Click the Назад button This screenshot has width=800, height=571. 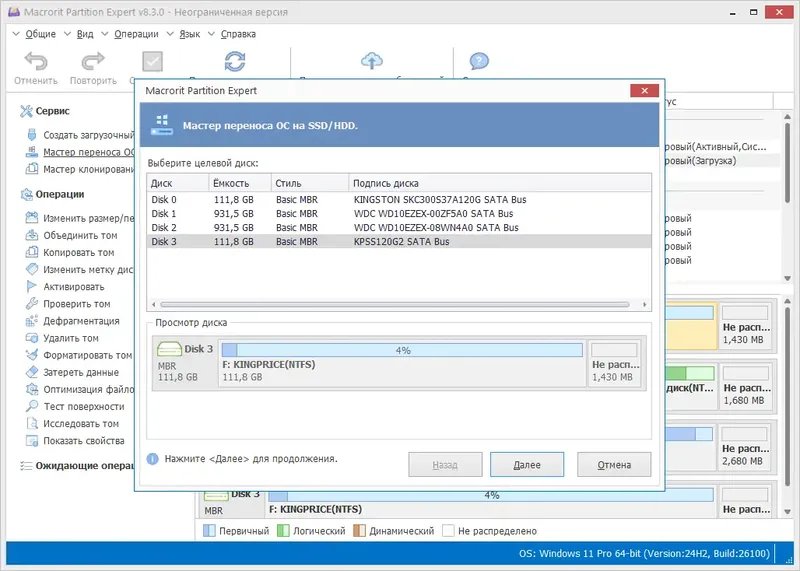445,464
